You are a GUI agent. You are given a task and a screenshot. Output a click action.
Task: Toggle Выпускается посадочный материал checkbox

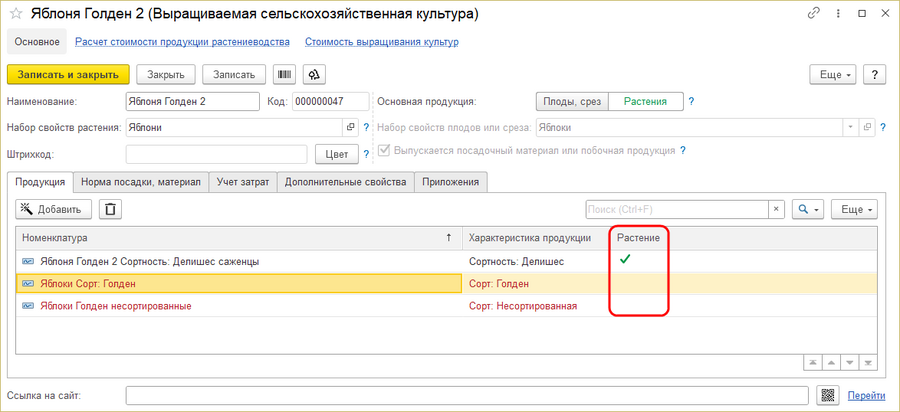click(385, 150)
